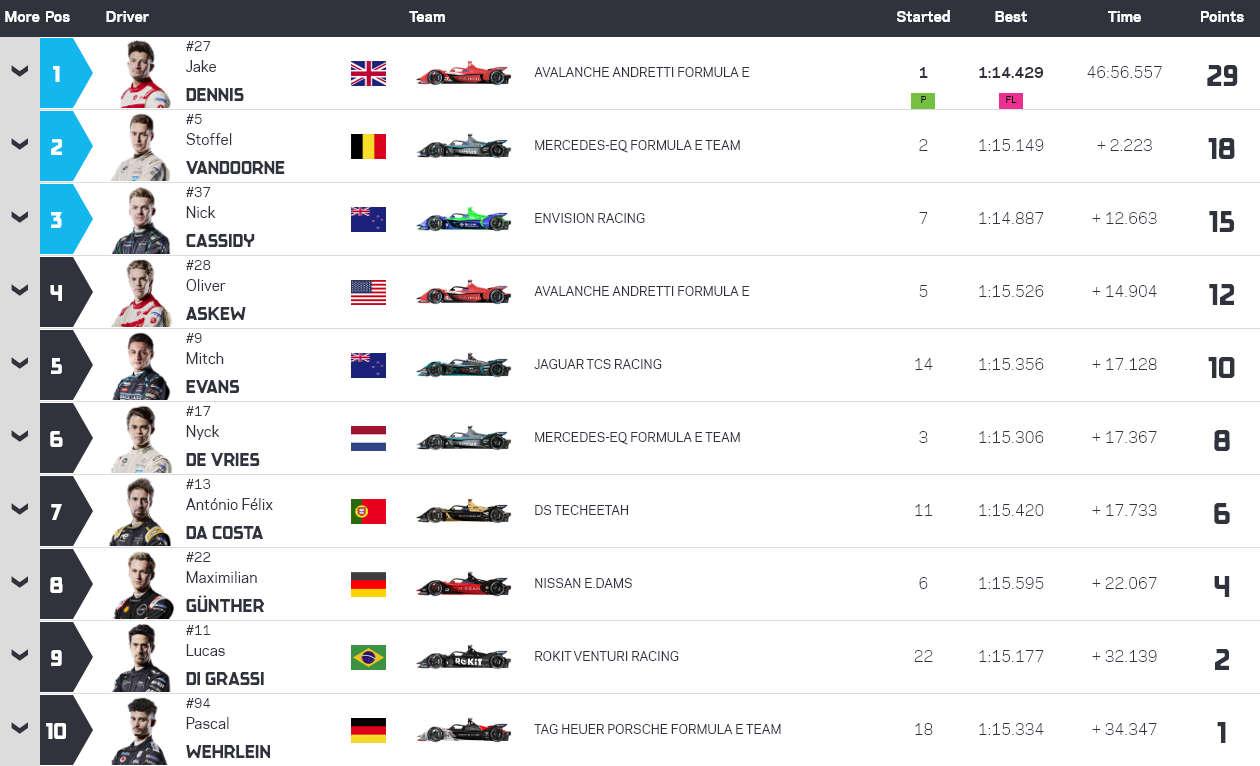The height and width of the screenshot is (766, 1260).
Task: Click the Brazil flag for Di Grassi
Action: click(368, 657)
